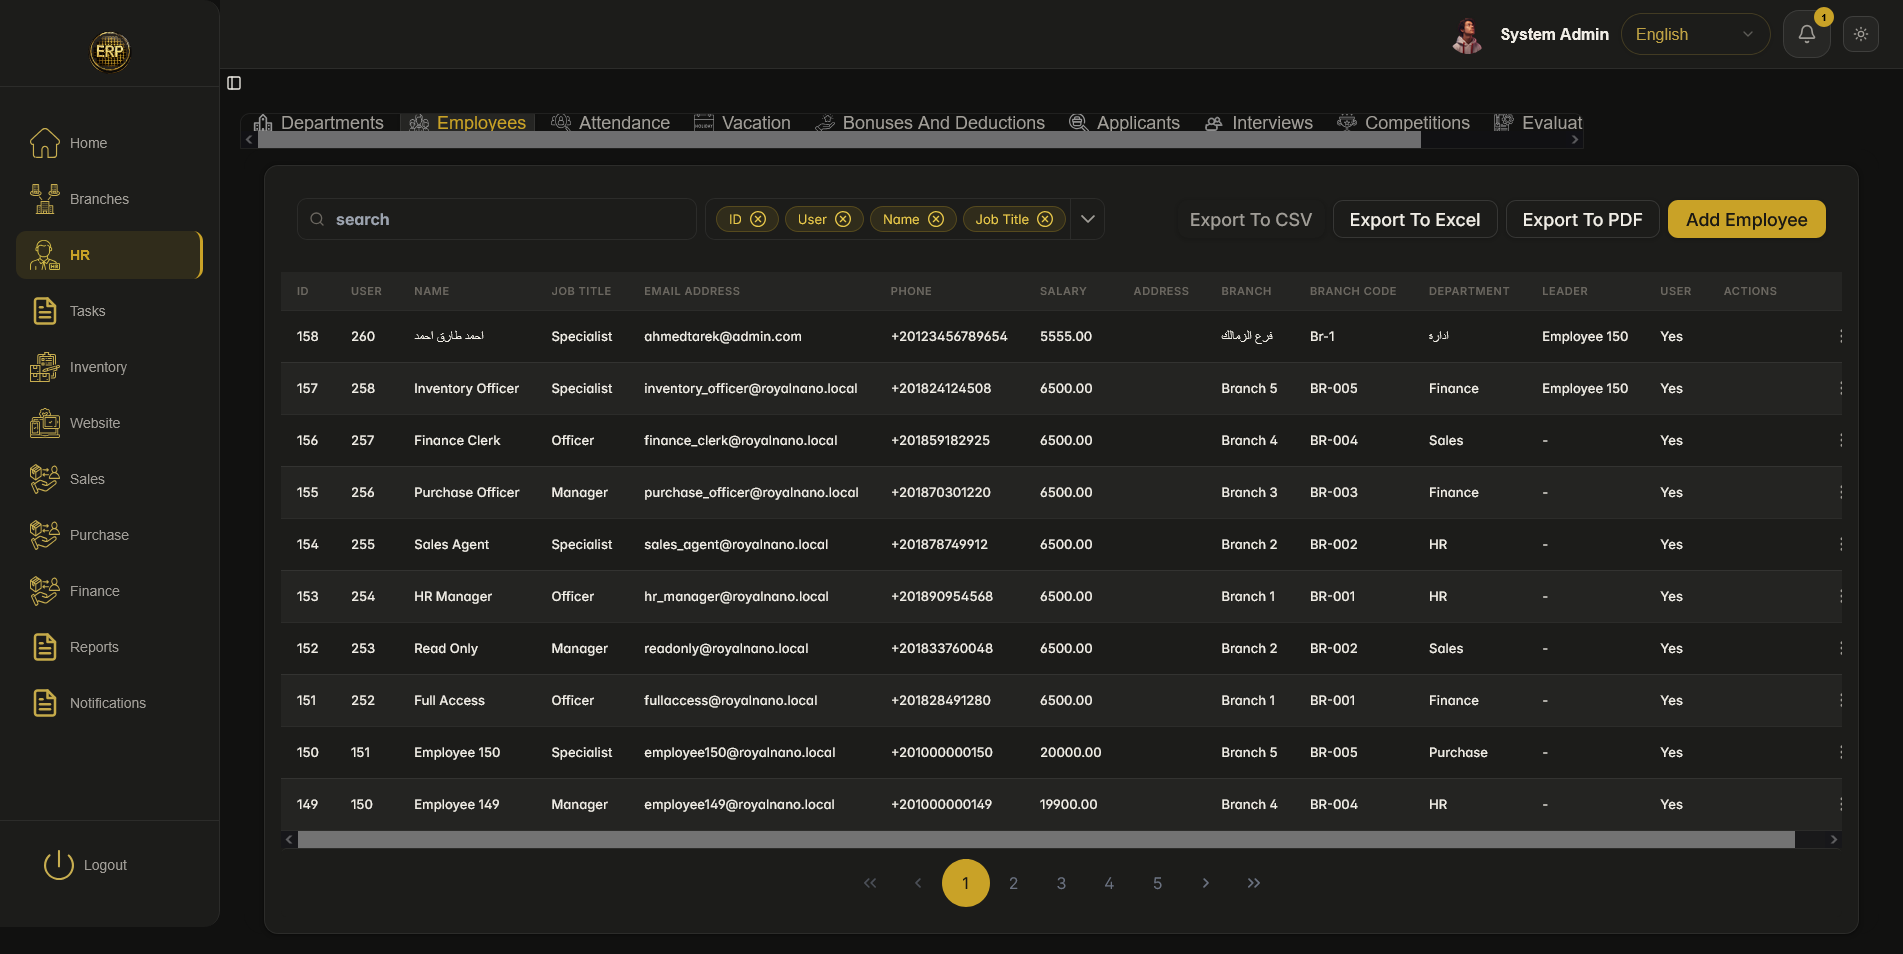Click Purchase Officer name cell
Viewport: 1903px width, 954px height.
tap(466, 492)
